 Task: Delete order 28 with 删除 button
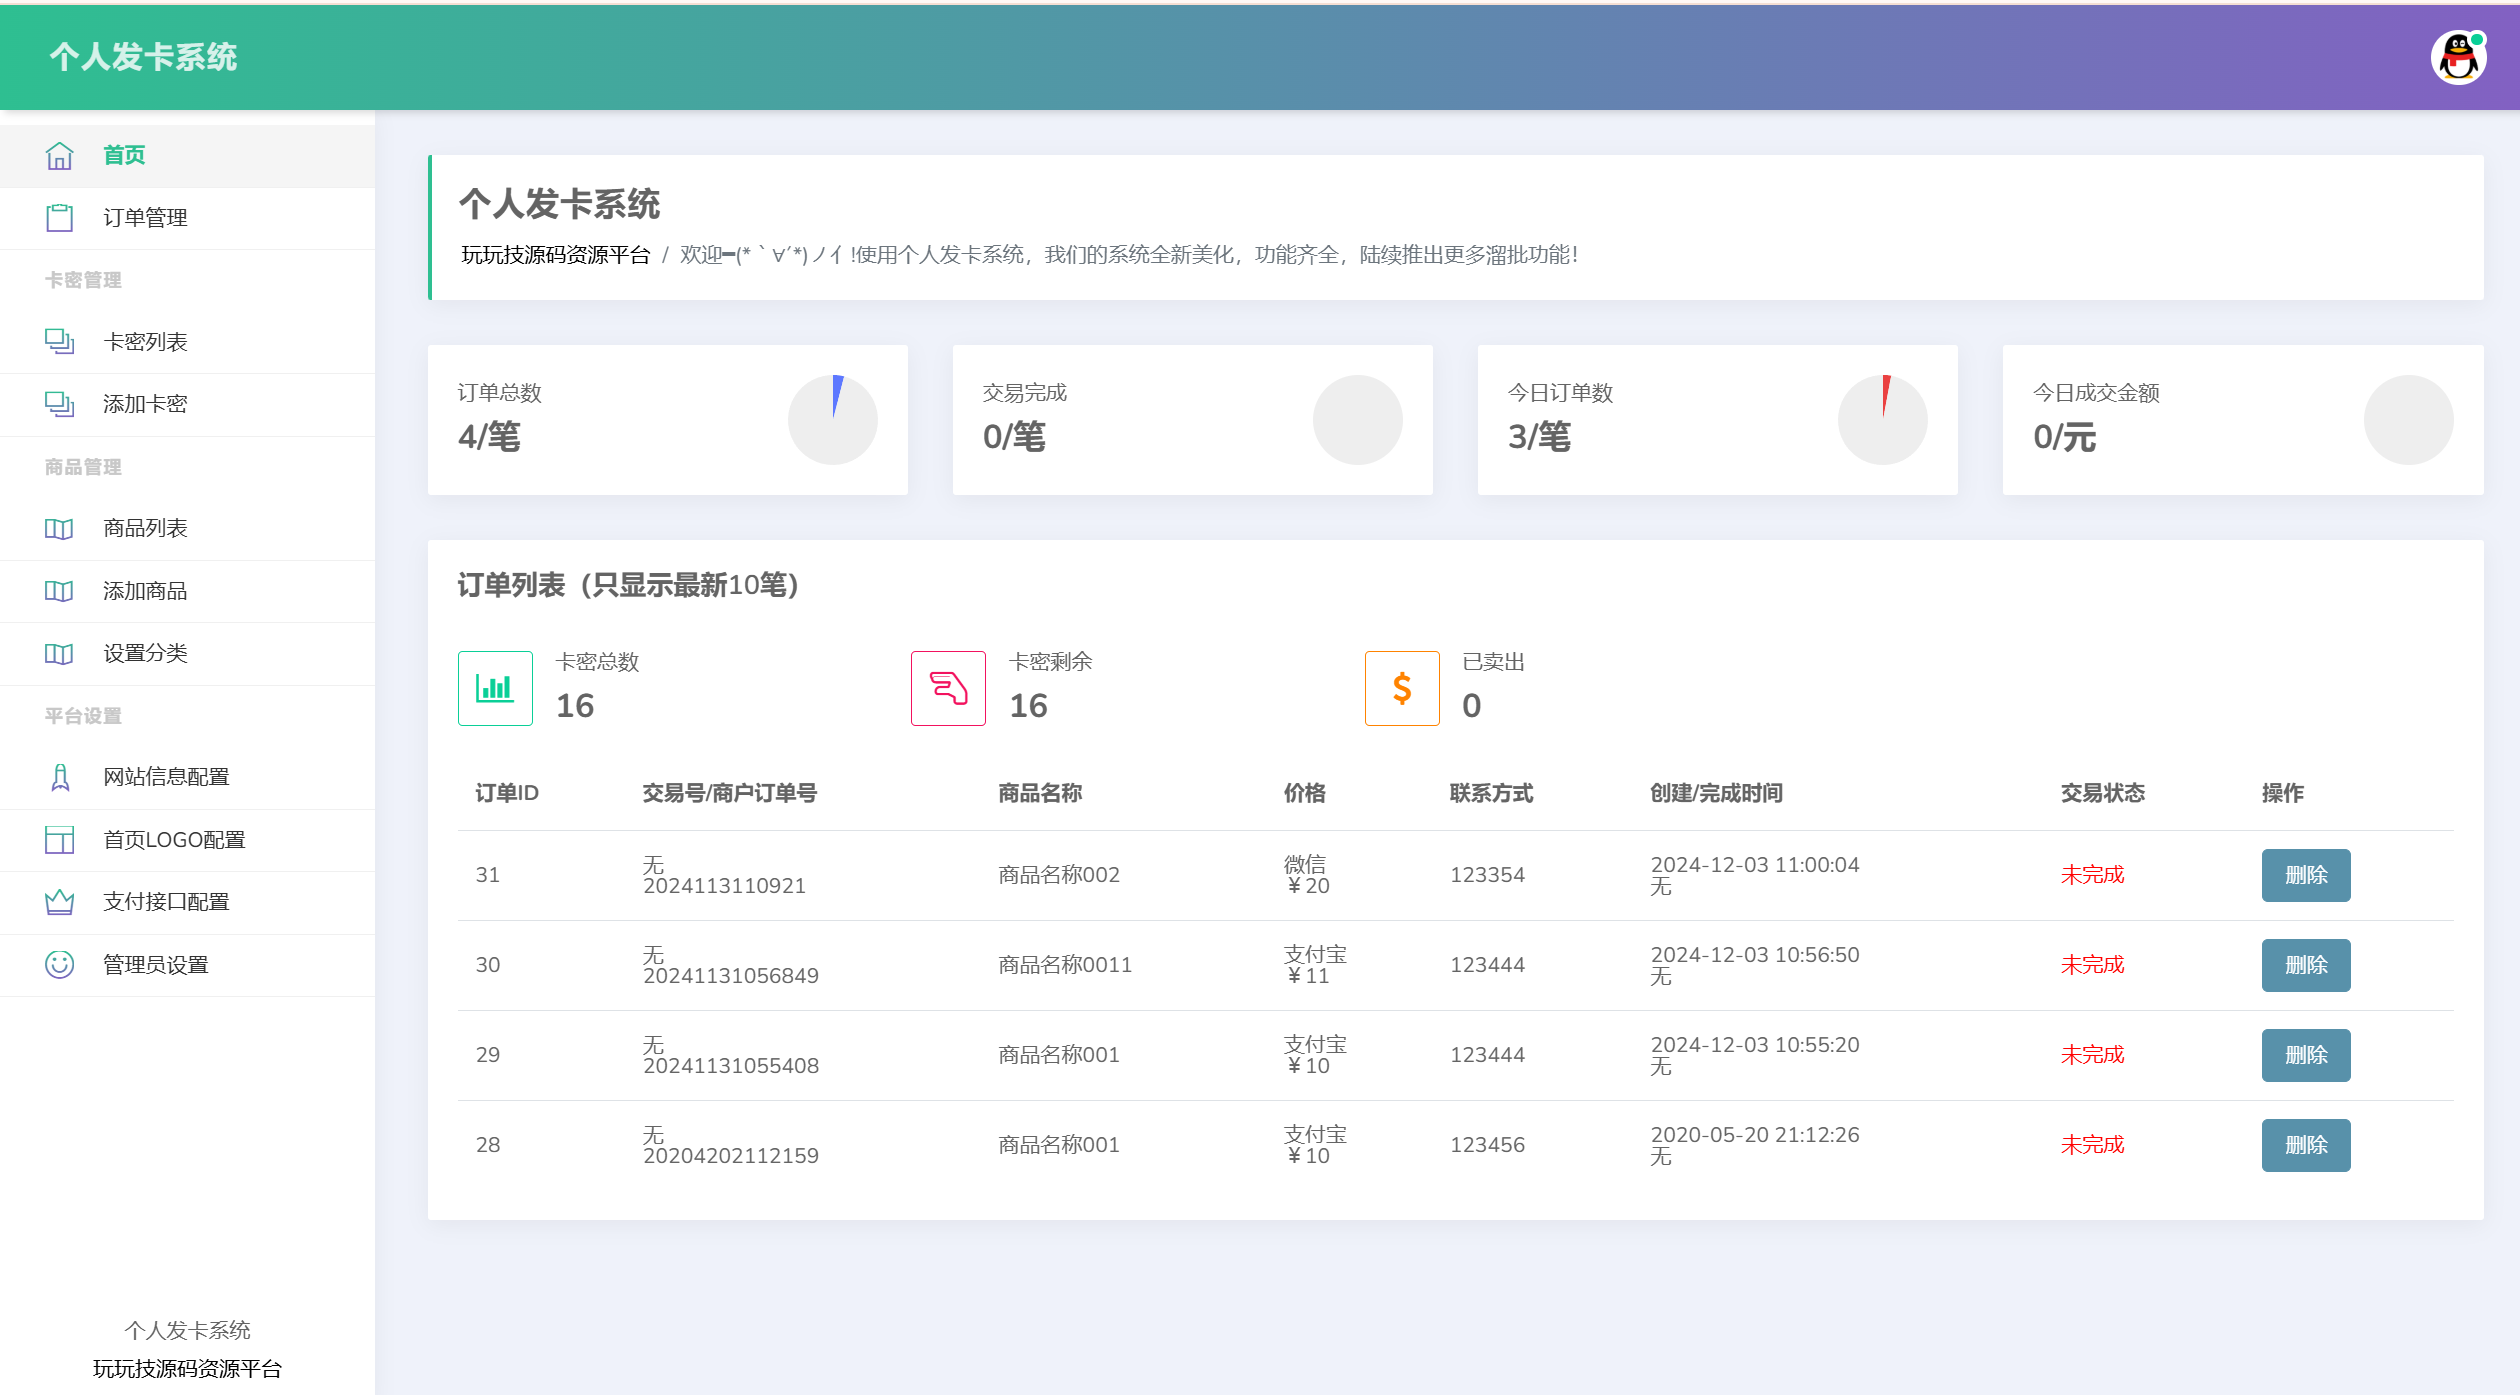pos(2305,1145)
